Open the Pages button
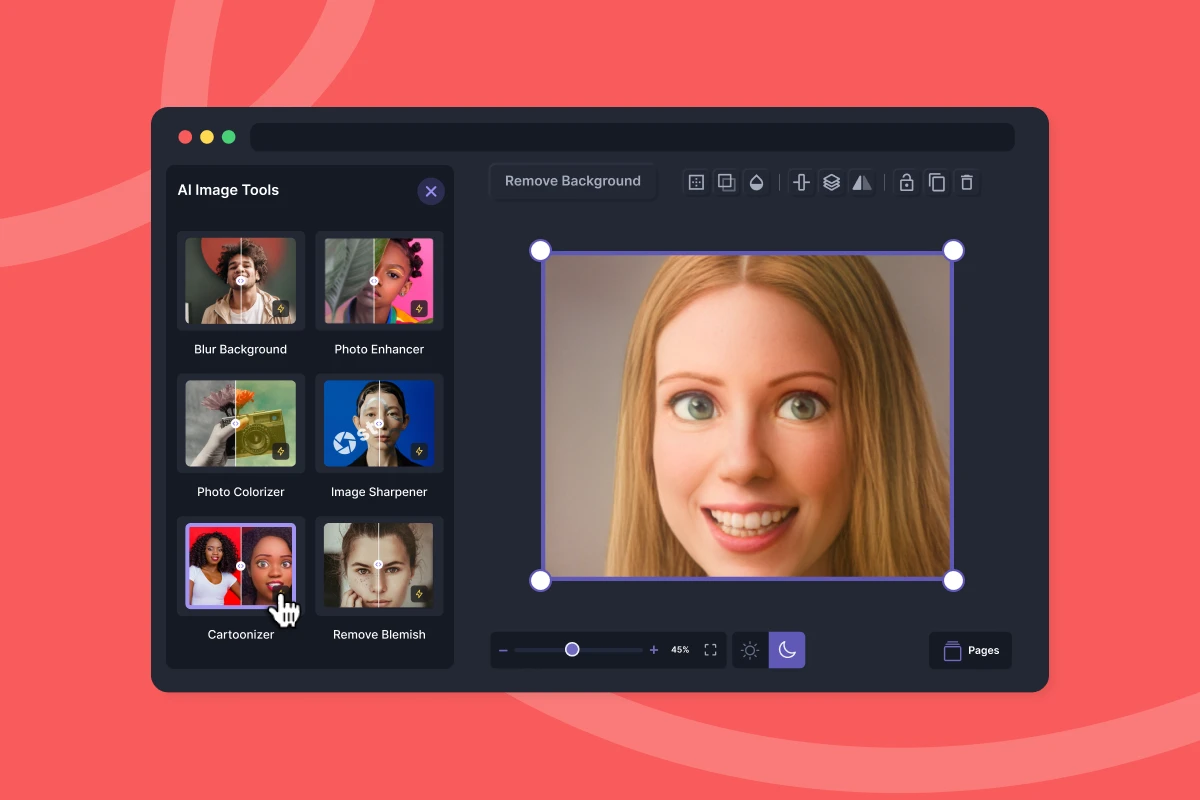Image resolution: width=1200 pixels, height=800 pixels. tap(970, 650)
